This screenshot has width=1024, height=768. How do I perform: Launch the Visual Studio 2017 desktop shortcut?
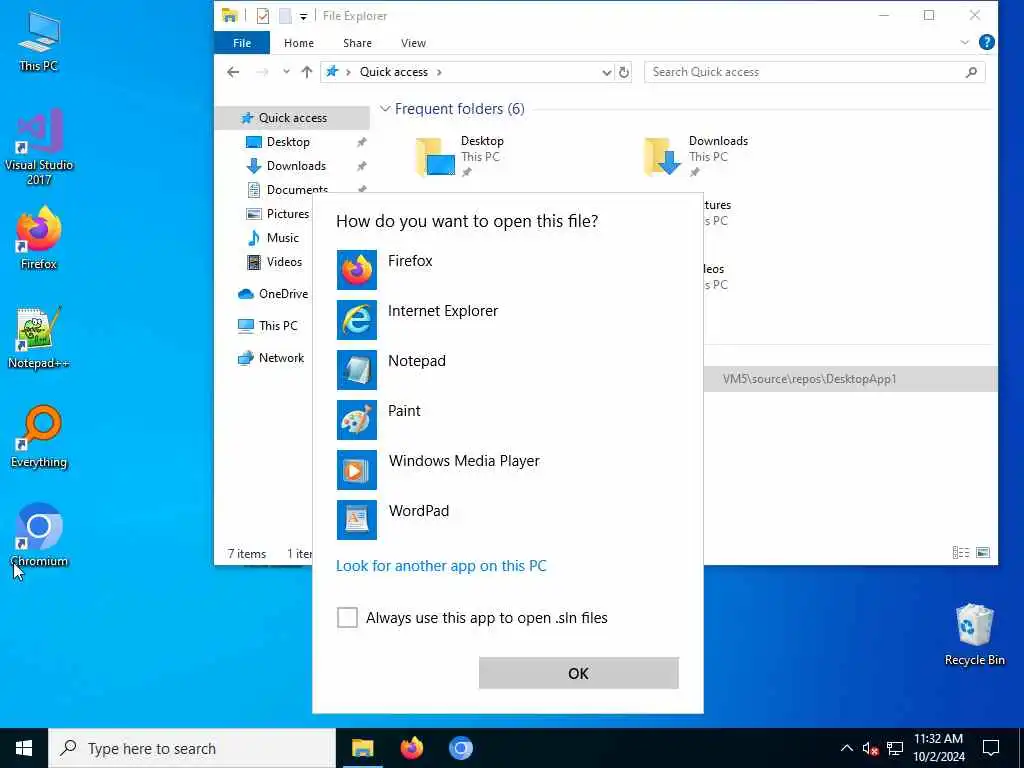pos(39,147)
